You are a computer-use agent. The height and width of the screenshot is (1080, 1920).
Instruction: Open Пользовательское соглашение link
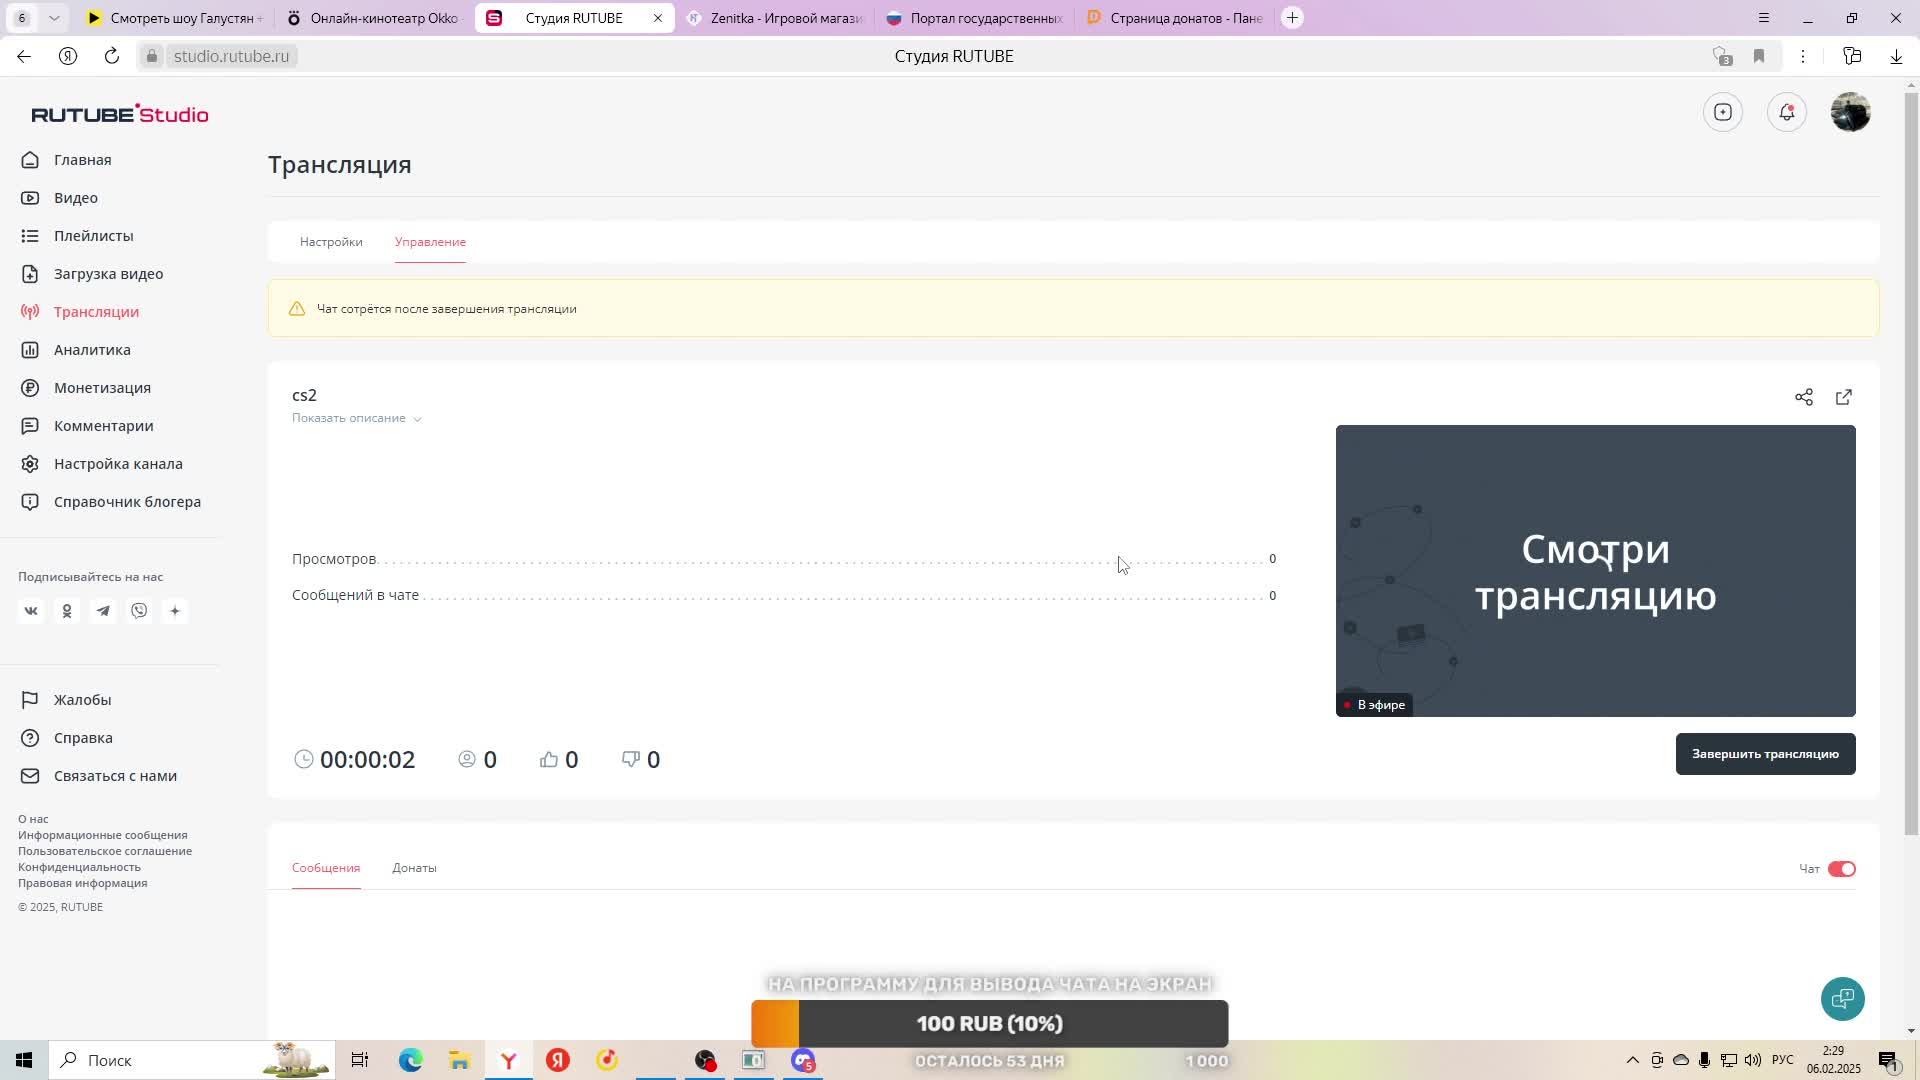tap(105, 851)
